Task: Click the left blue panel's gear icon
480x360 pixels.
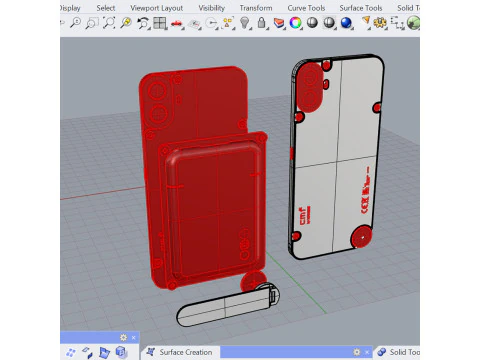Action: pos(123,337)
